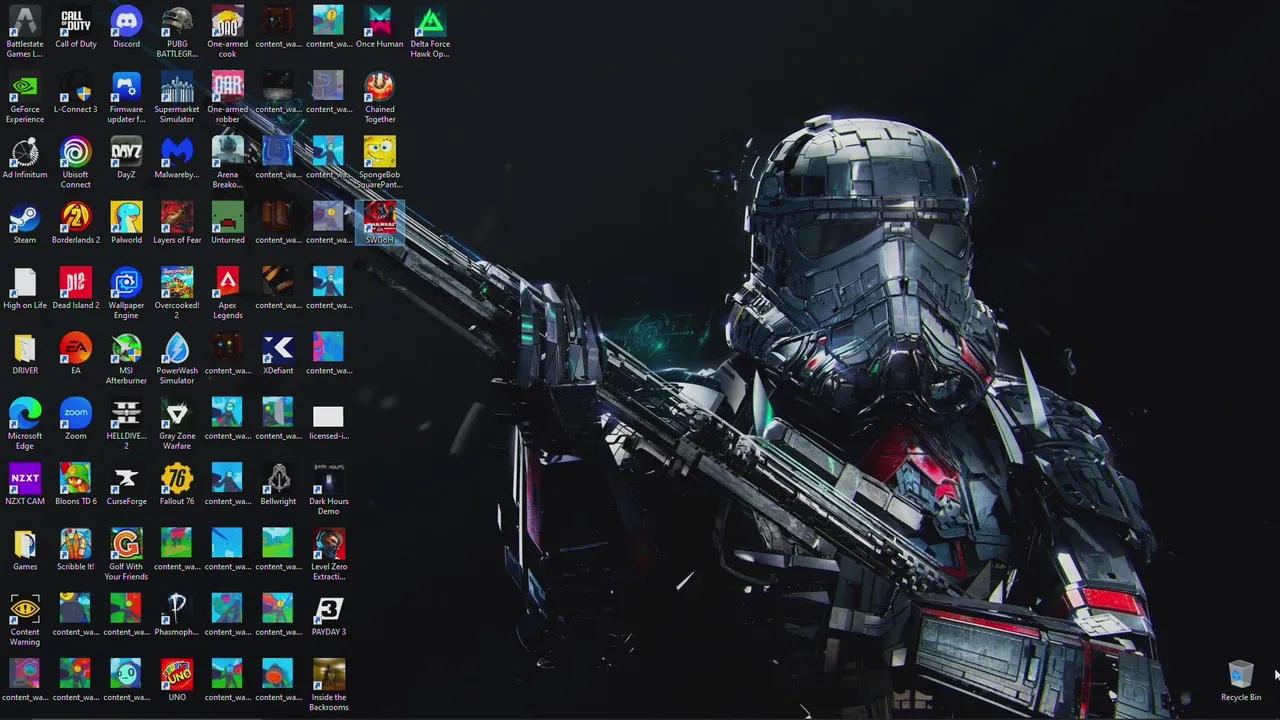Image resolution: width=1280 pixels, height=720 pixels.
Task: Select the DRIVER folder icon
Action: pos(25,354)
